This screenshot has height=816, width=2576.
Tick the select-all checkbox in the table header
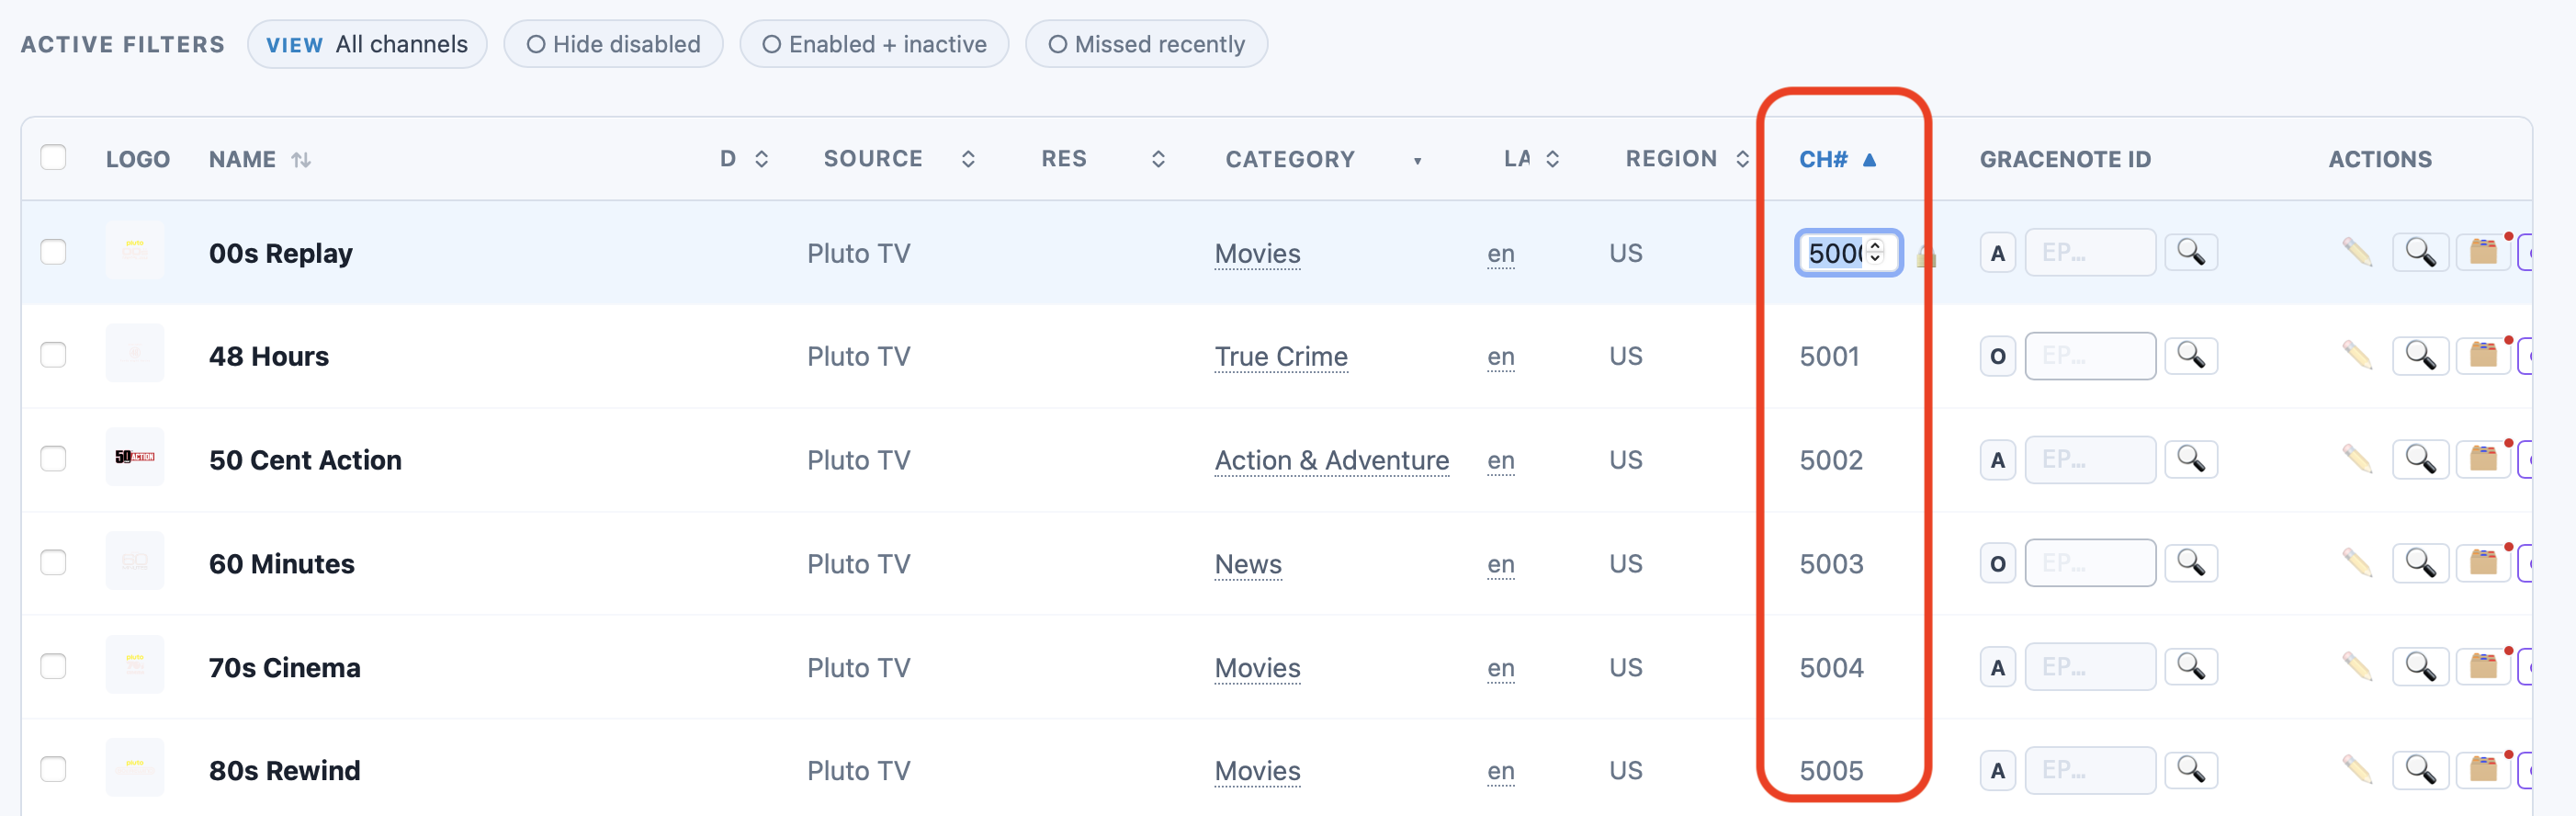[53, 158]
